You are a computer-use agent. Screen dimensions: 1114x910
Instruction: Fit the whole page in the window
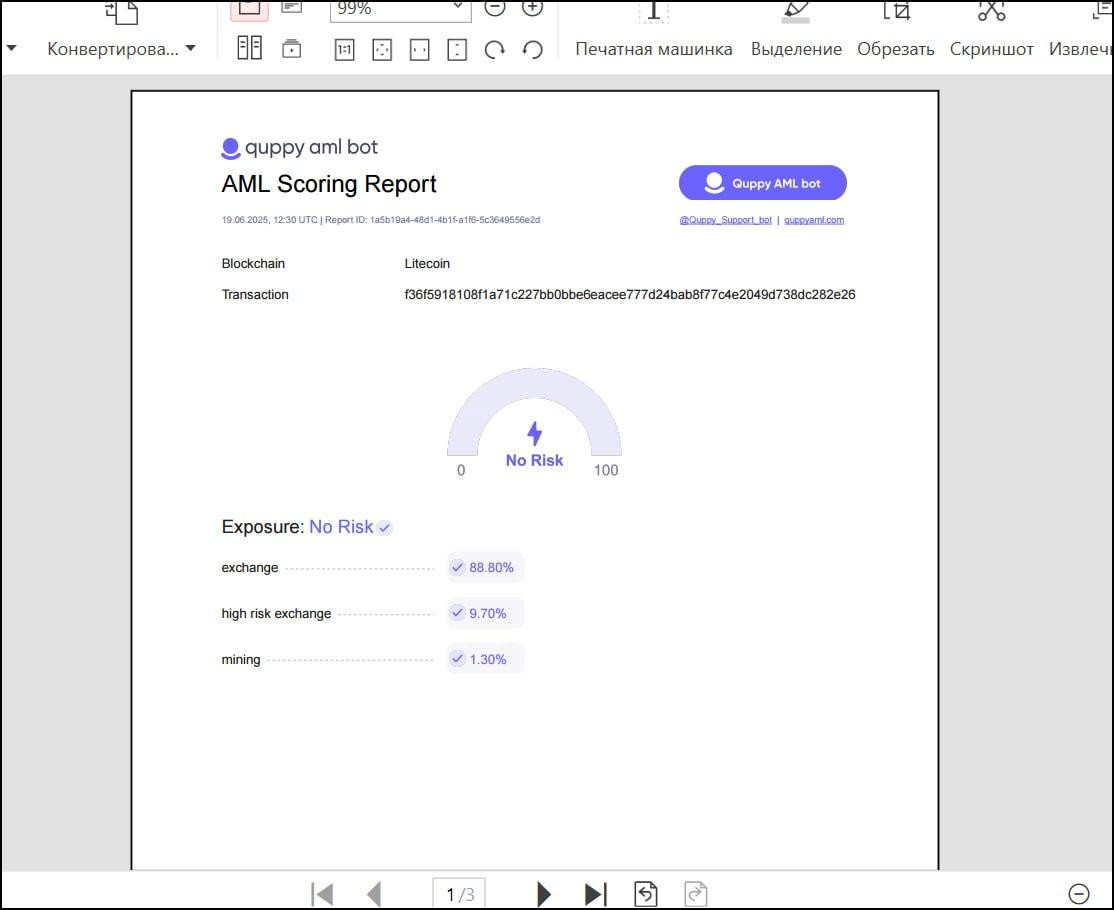(382, 50)
